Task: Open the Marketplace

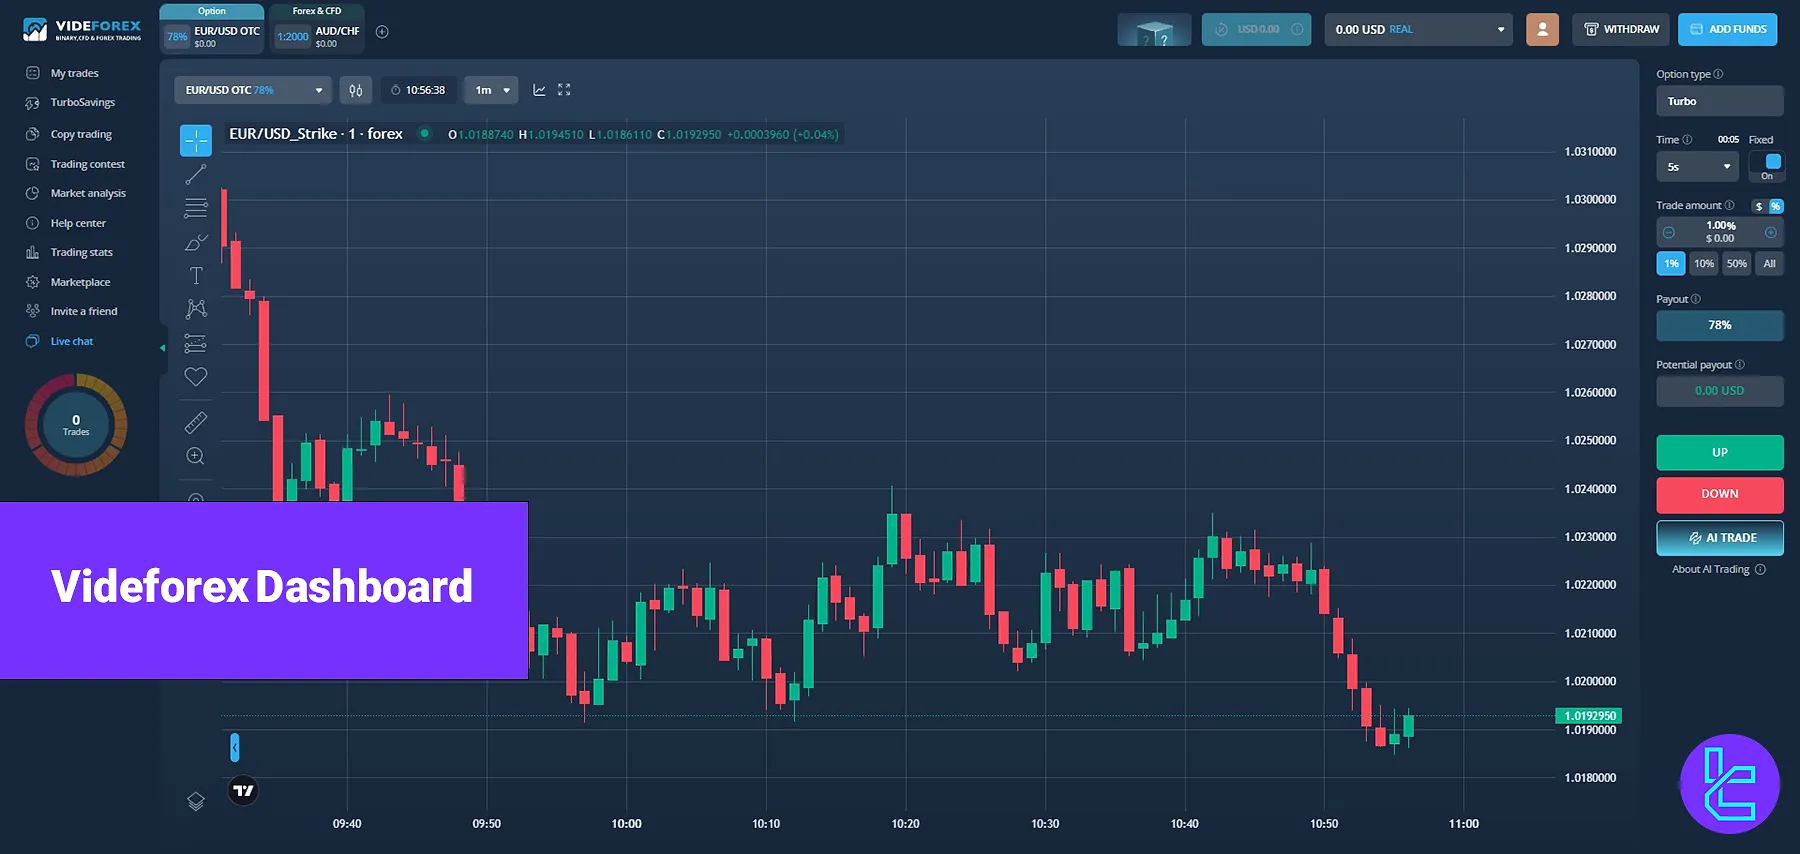Action: pyautogui.click(x=80, y=282)
